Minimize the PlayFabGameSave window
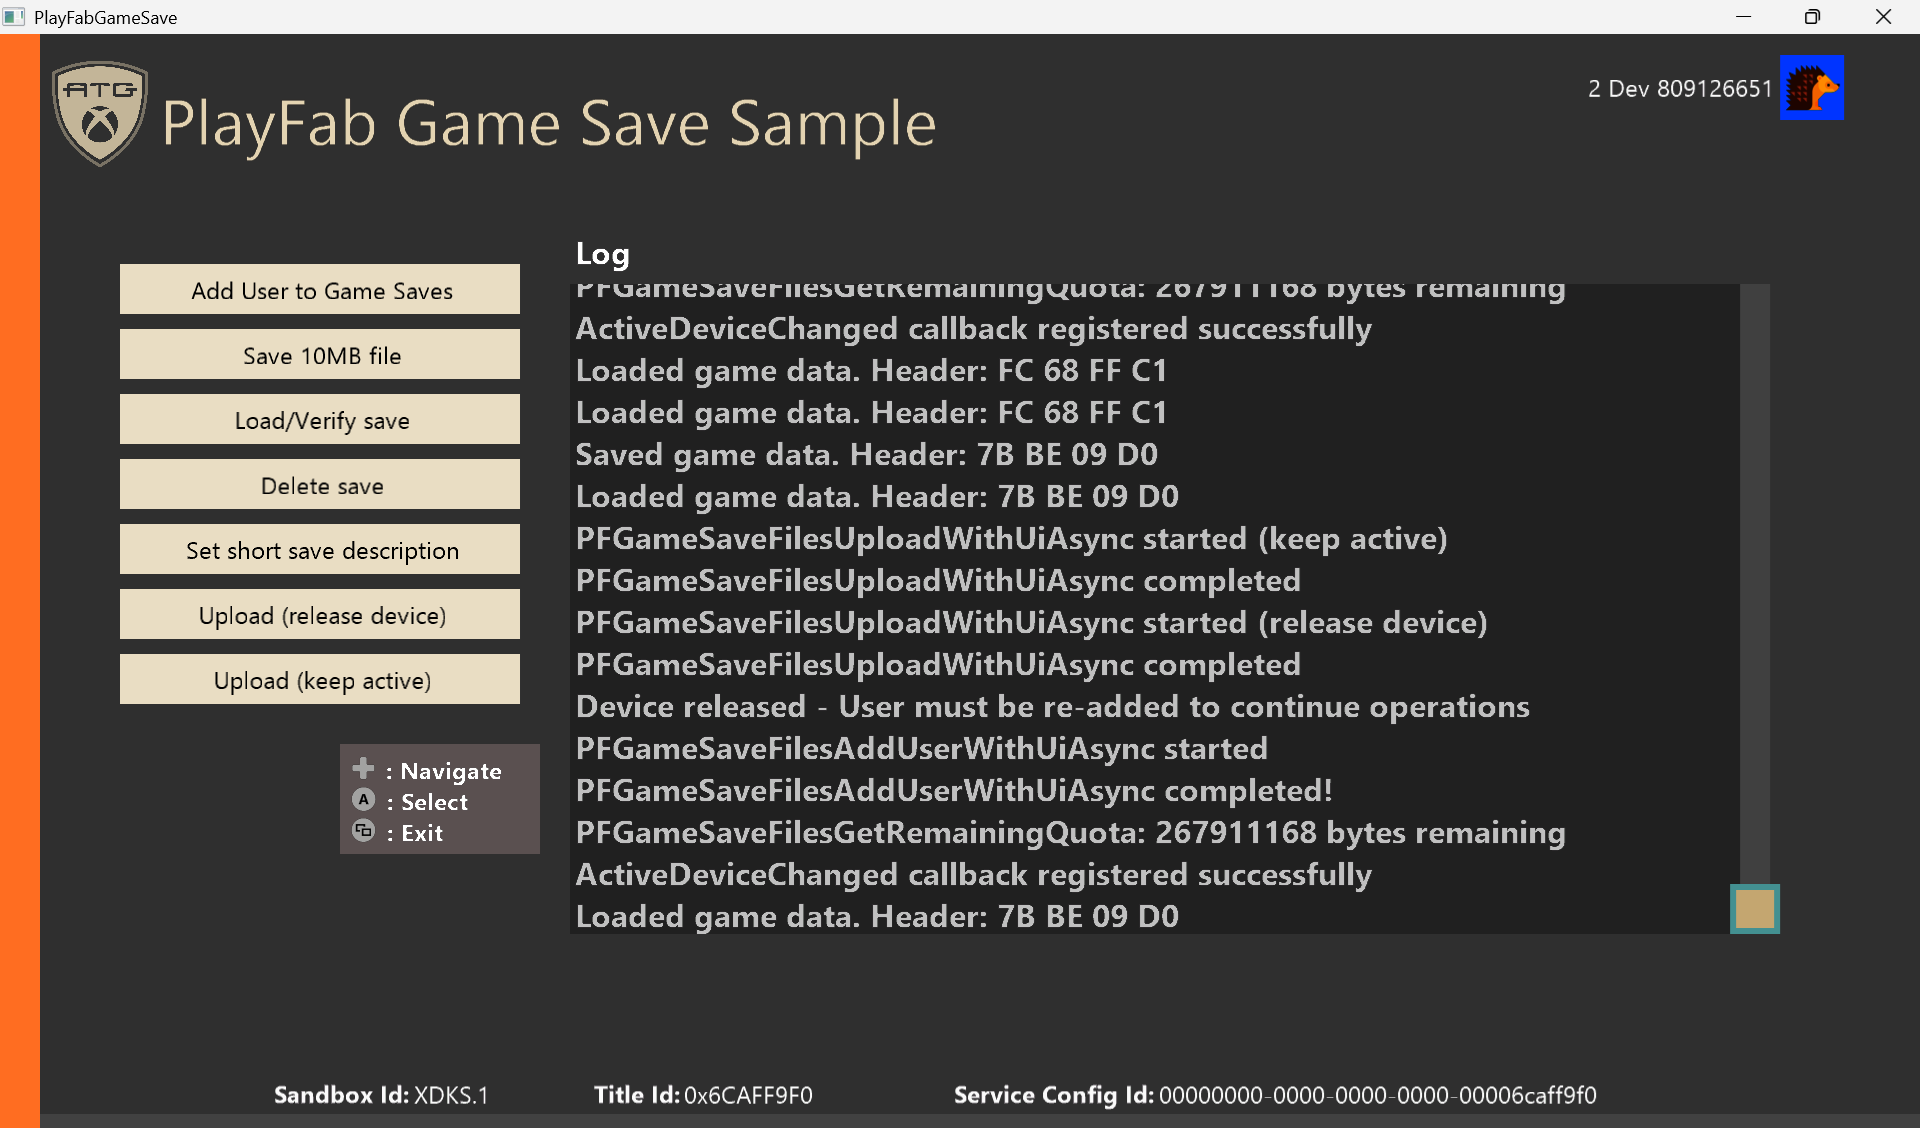 1743,17
